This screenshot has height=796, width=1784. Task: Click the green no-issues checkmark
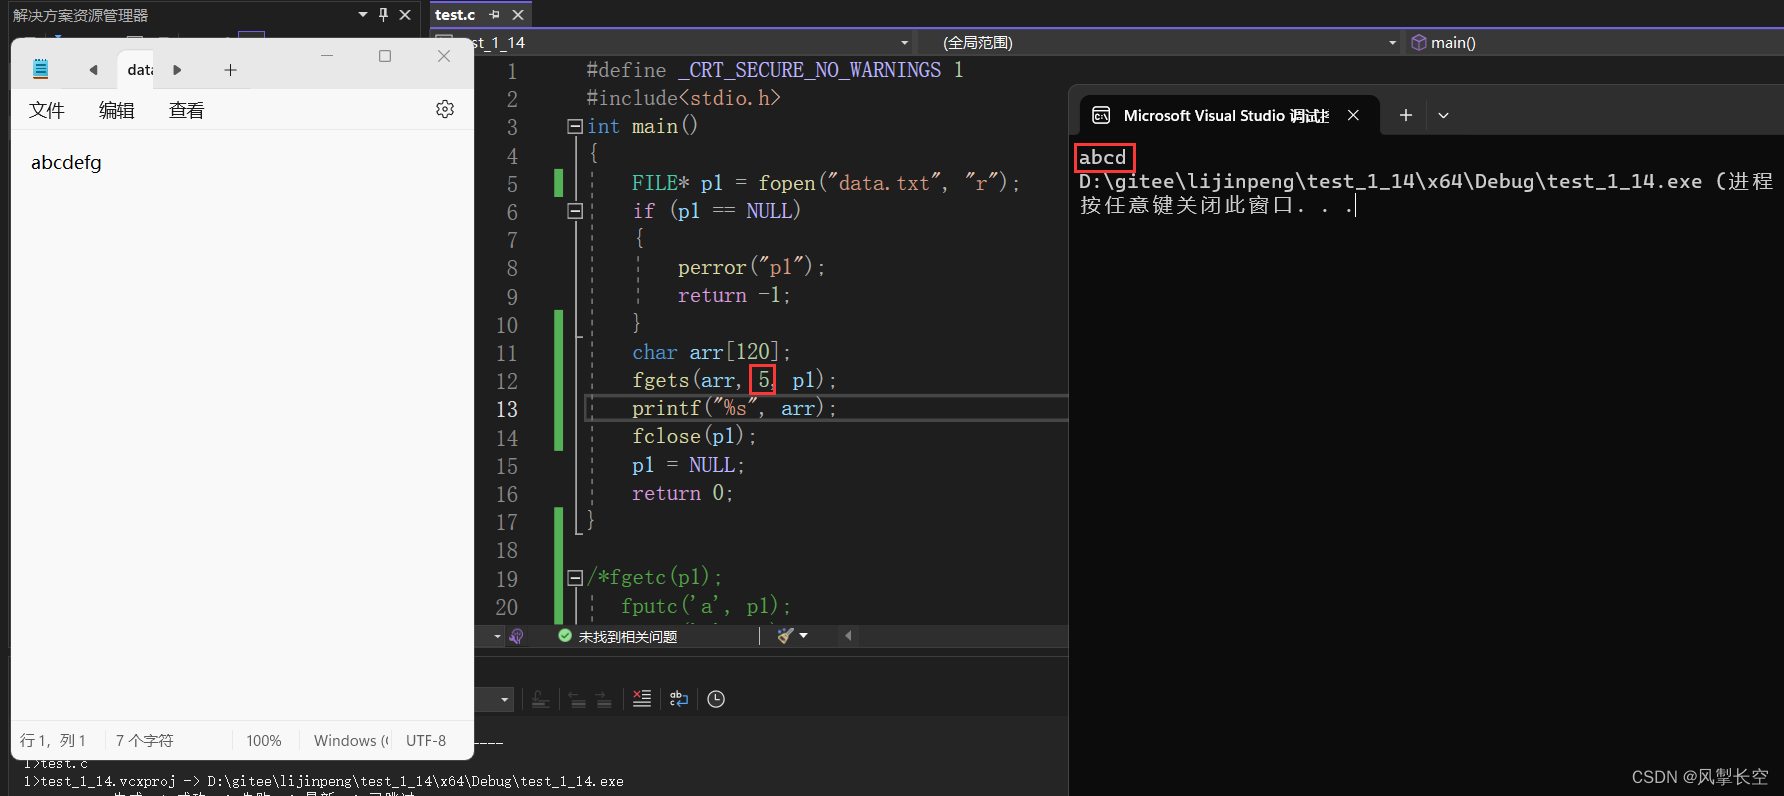(565, 636)
